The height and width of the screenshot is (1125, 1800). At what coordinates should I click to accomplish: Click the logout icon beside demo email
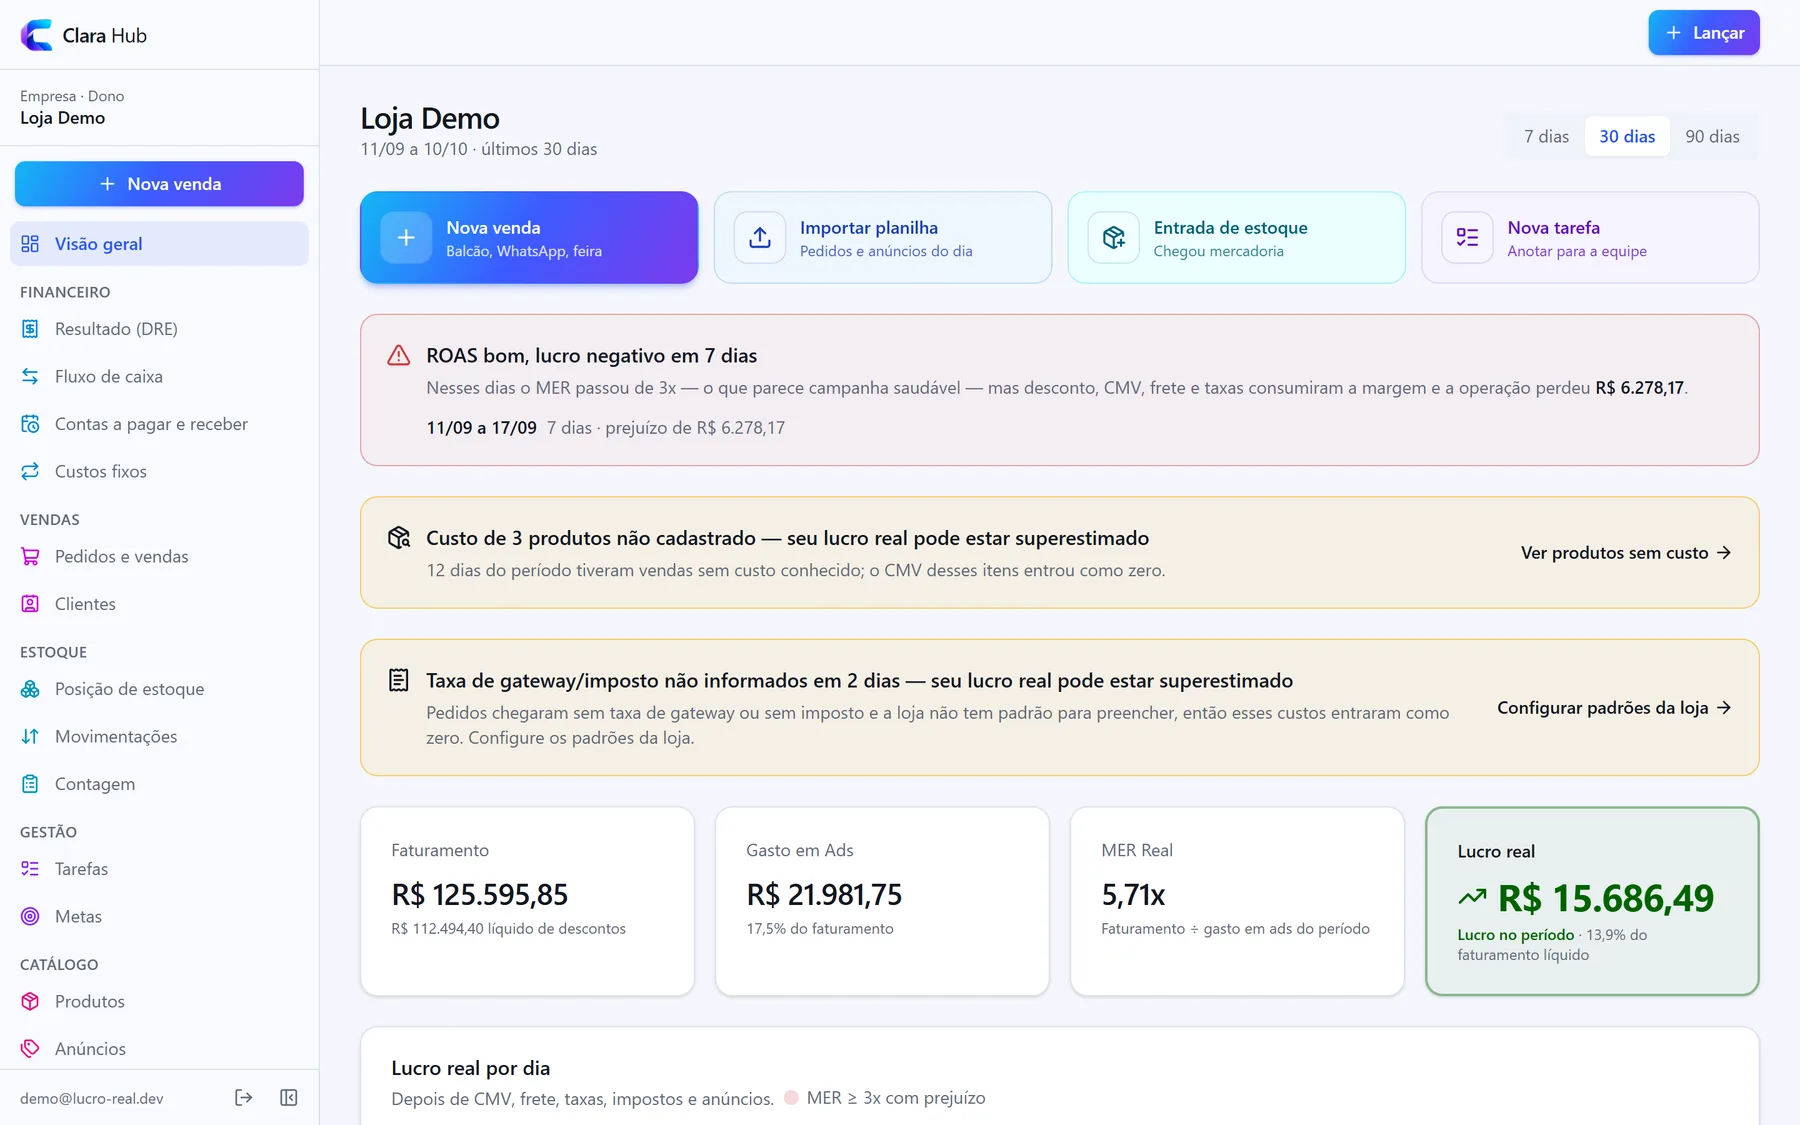pos(243,1098)
